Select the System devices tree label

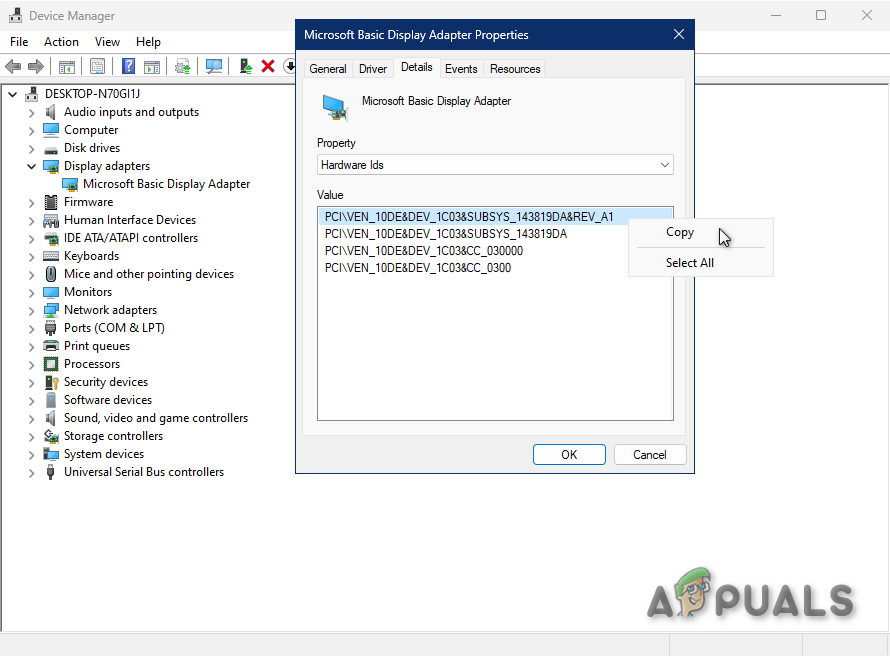(104, 454)
